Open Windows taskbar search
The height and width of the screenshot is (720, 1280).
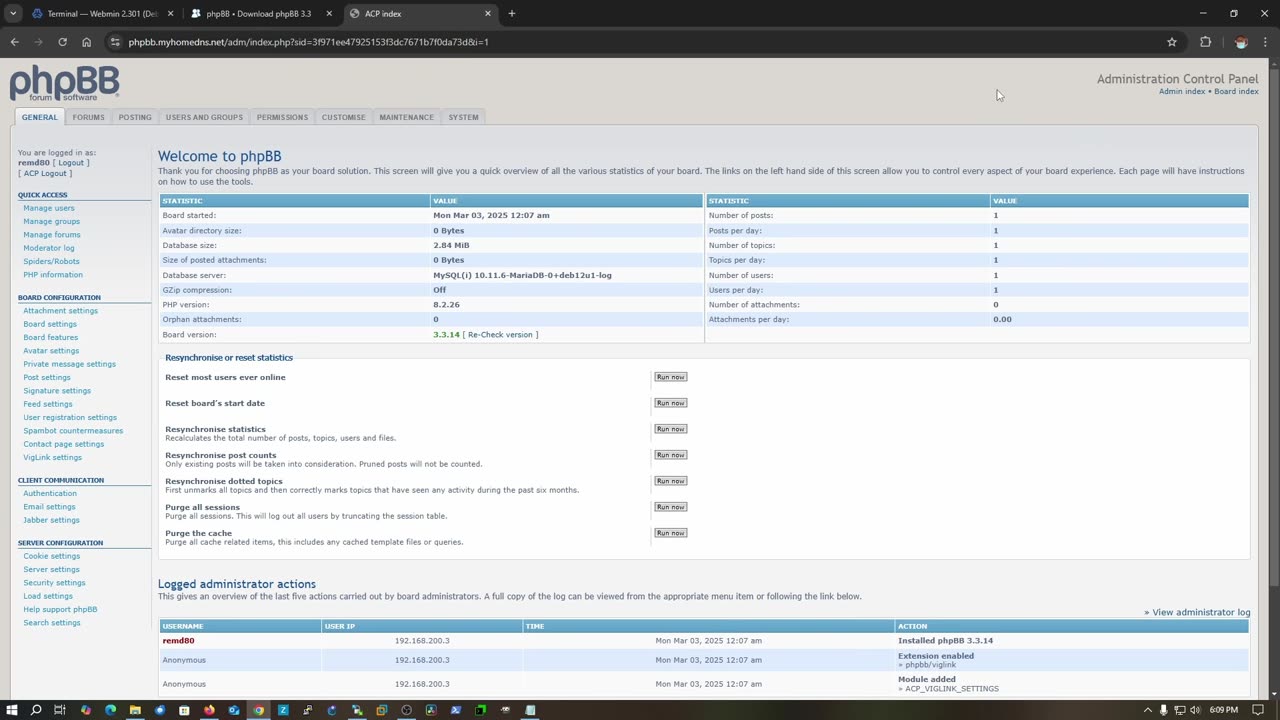[x=36, y=710]
